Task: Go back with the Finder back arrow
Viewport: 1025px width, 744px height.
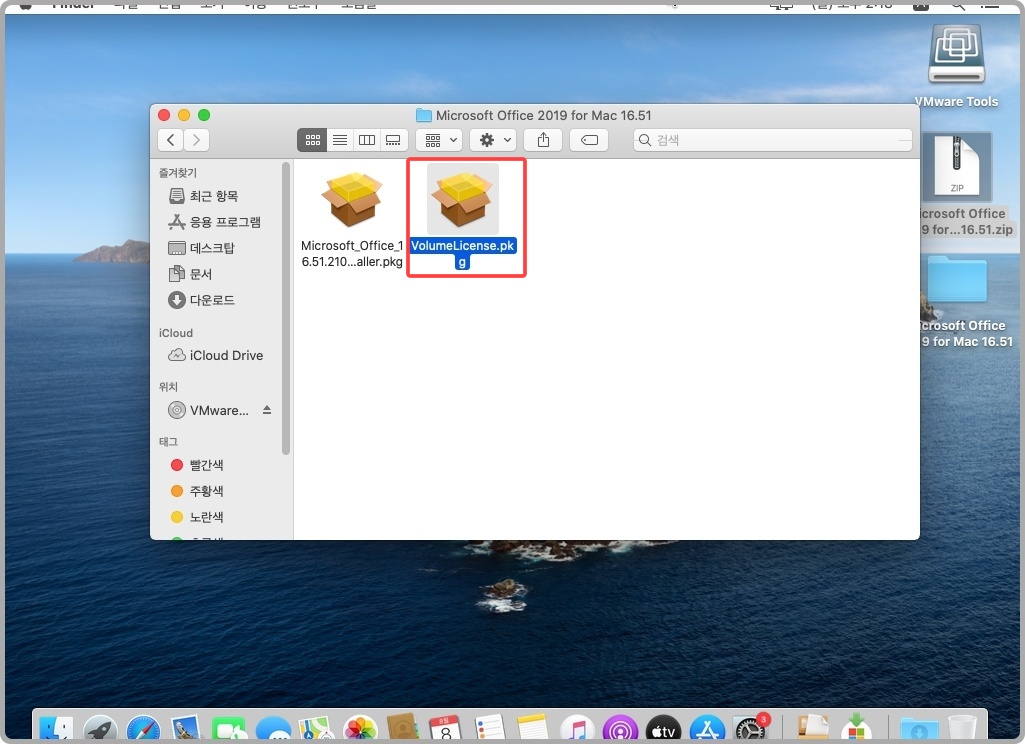Action: [x=170, y=140]
